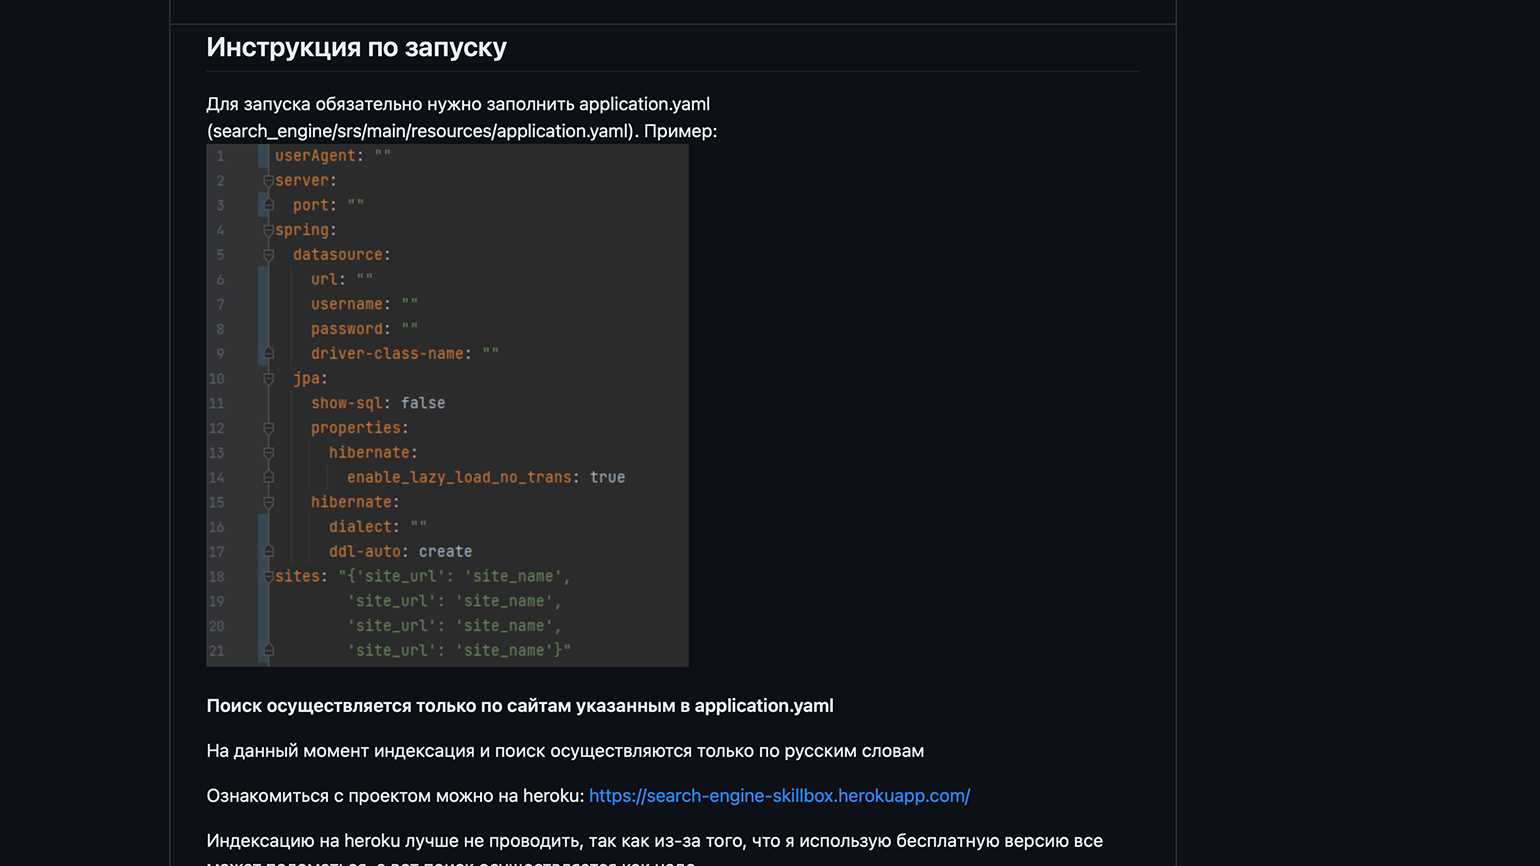This screenshot has width=1540, height=866.
Task: Collapse the 'server:' fold marker
Action: (x=268, y=181)
